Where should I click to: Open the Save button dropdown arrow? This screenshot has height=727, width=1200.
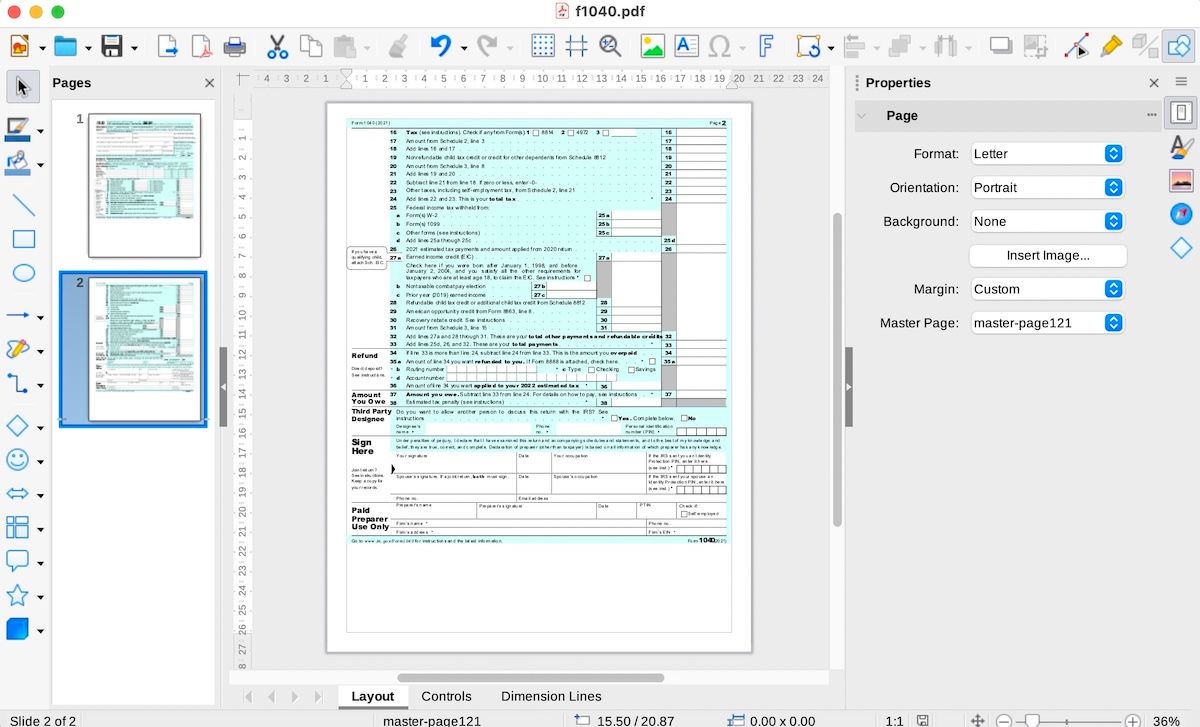[x=133, y=47]
